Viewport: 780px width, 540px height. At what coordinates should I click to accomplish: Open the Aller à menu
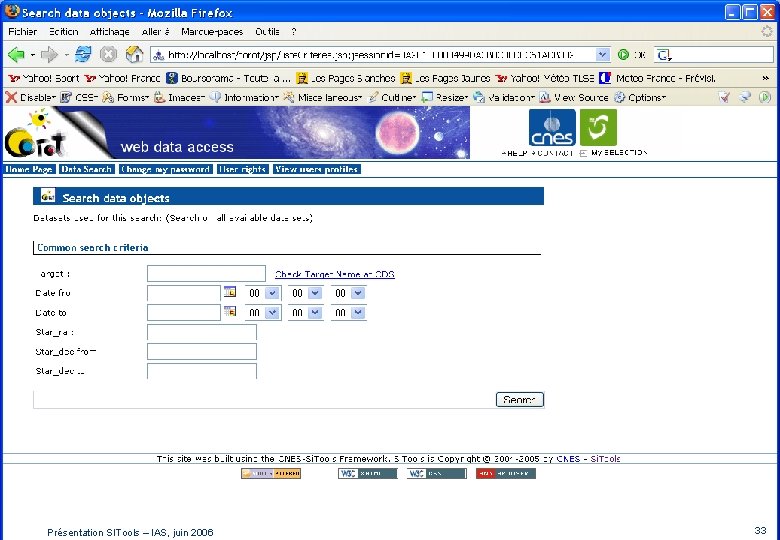point(155,32)
